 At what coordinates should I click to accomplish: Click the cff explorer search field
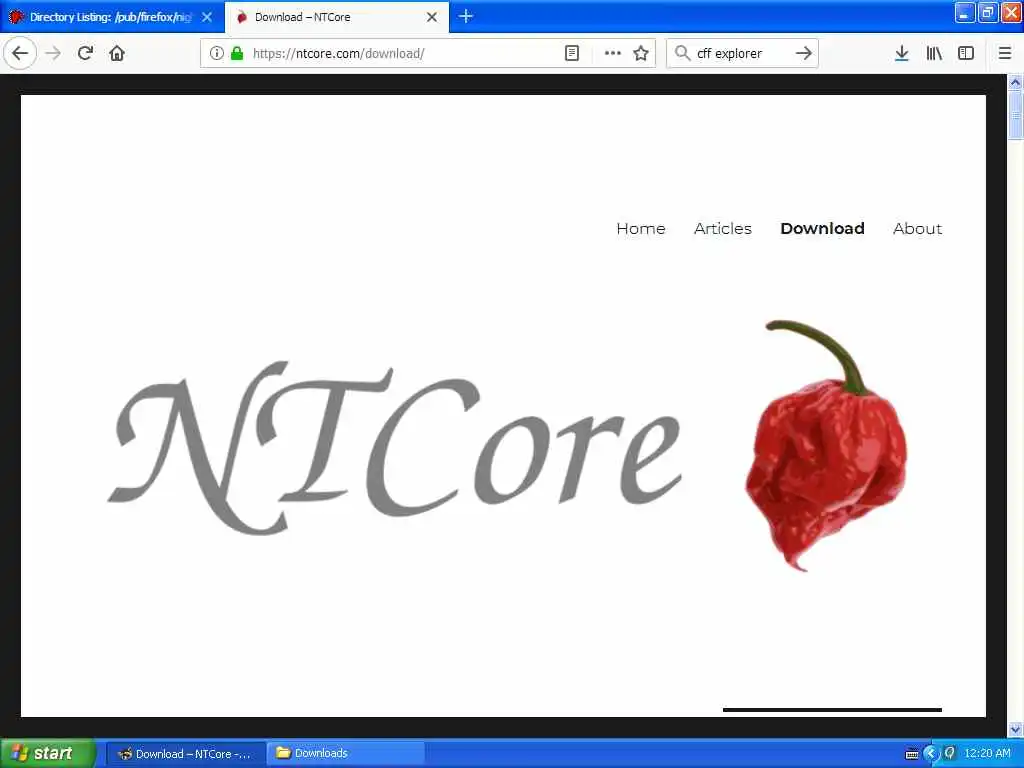pos(741,53)
